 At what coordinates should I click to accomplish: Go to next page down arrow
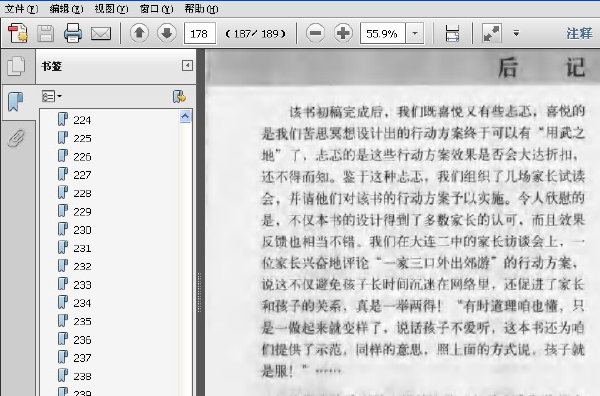[167, 33]
